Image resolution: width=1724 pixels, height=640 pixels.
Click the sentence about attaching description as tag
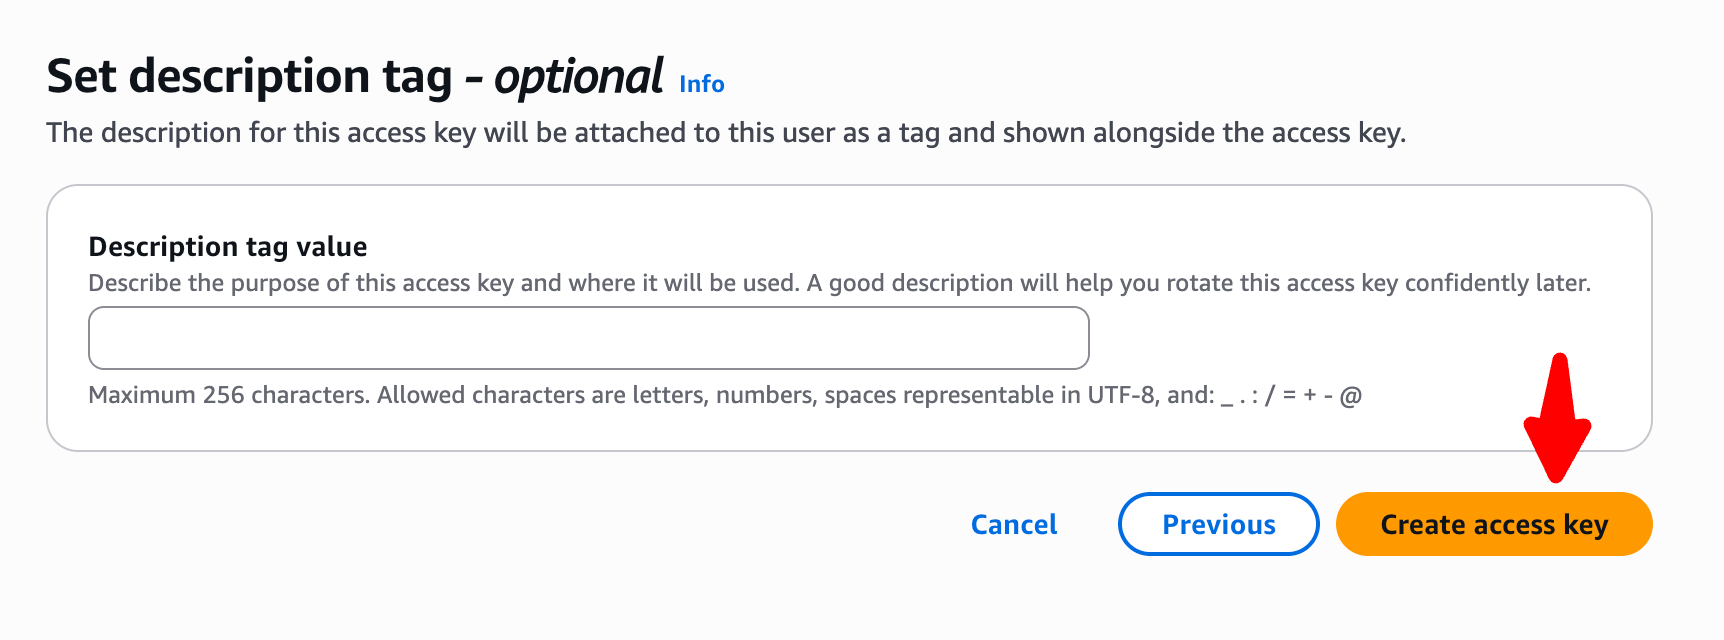pos(726,133)
